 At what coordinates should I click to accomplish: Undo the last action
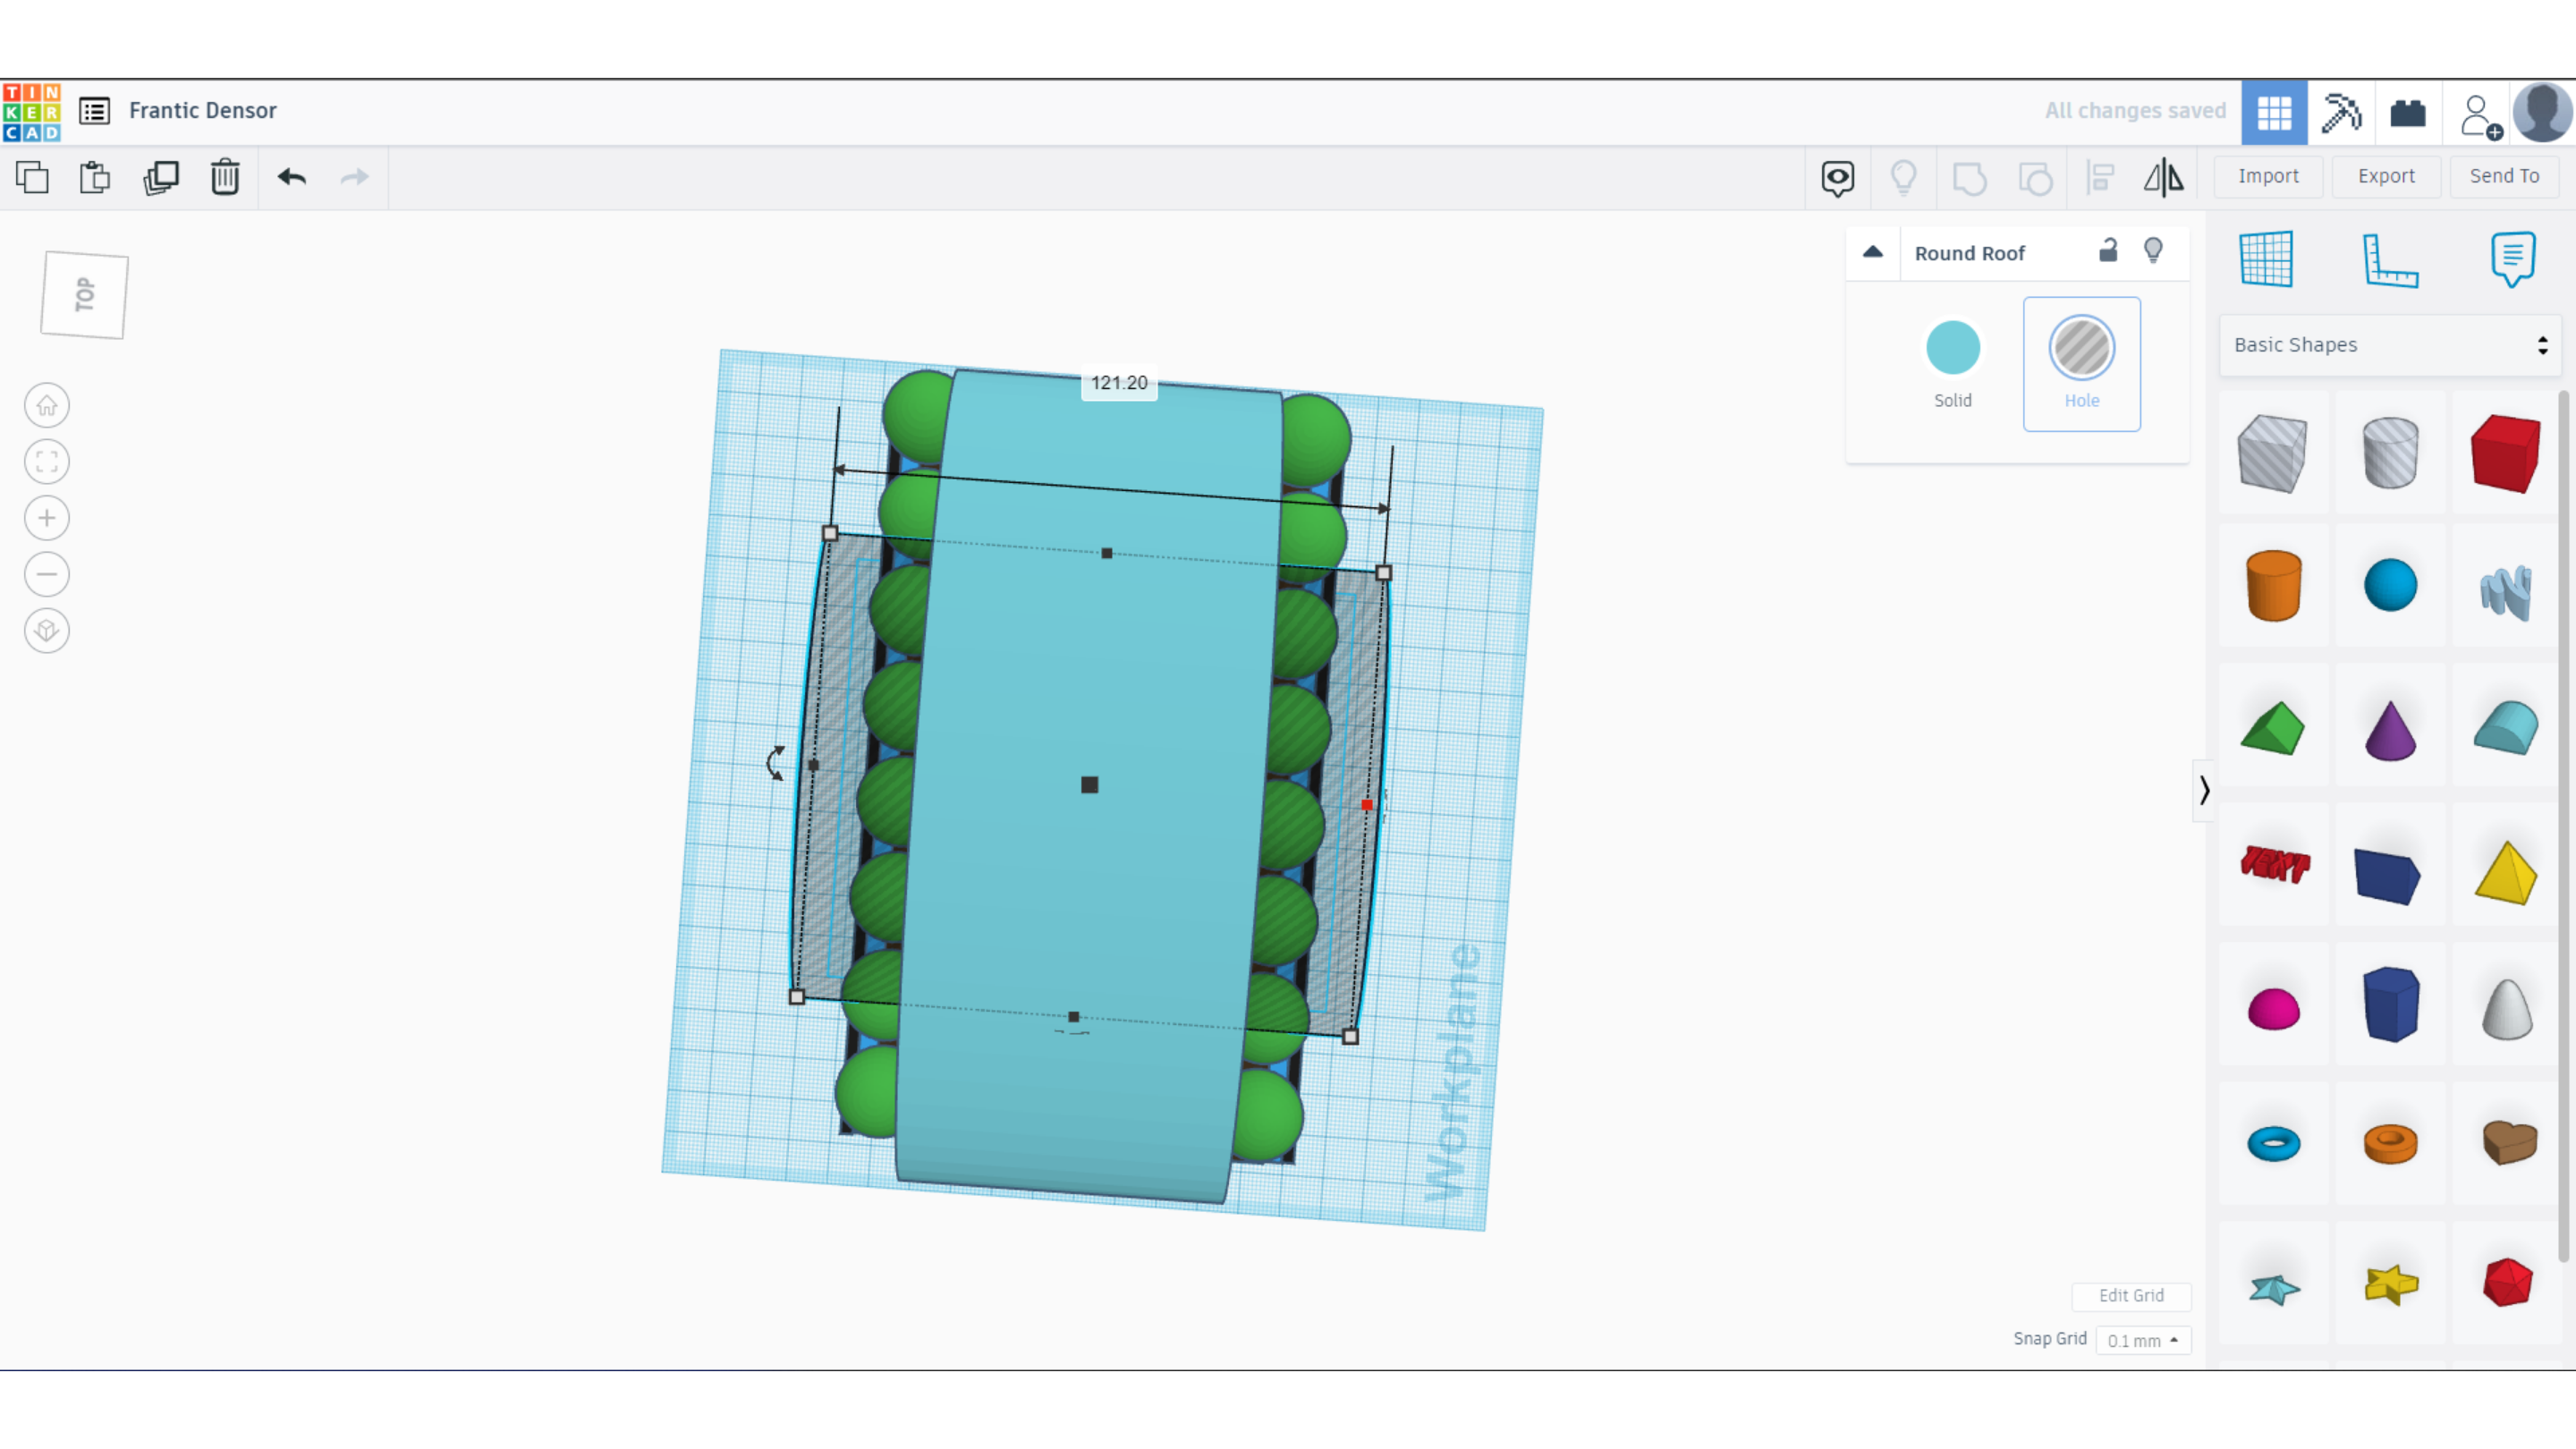click(292, 177)
